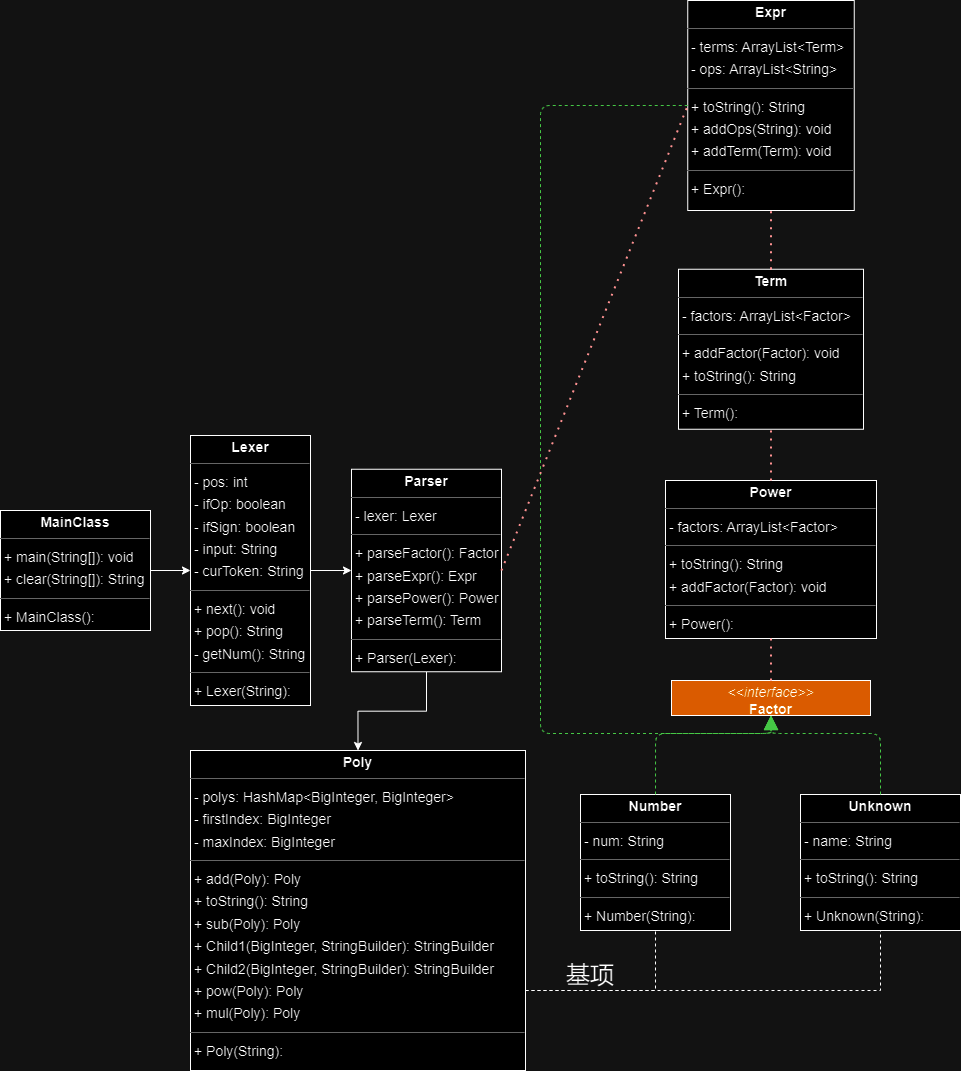Click the Lexer class header

[250, 449]
